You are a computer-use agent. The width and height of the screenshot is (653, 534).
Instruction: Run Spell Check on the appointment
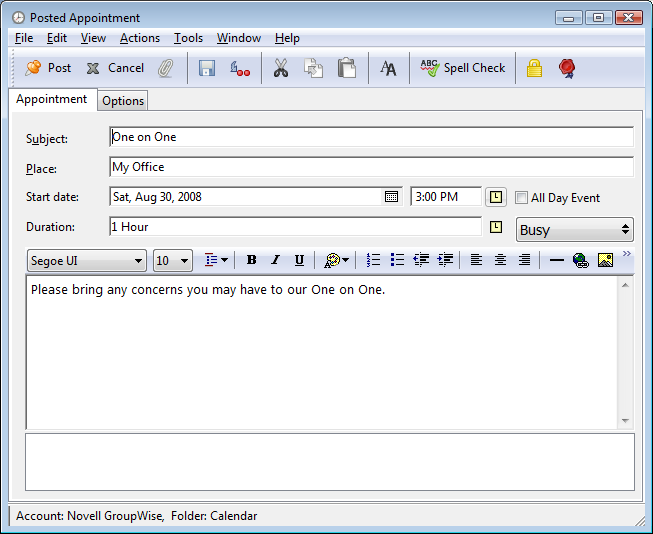tap(463, 68)
